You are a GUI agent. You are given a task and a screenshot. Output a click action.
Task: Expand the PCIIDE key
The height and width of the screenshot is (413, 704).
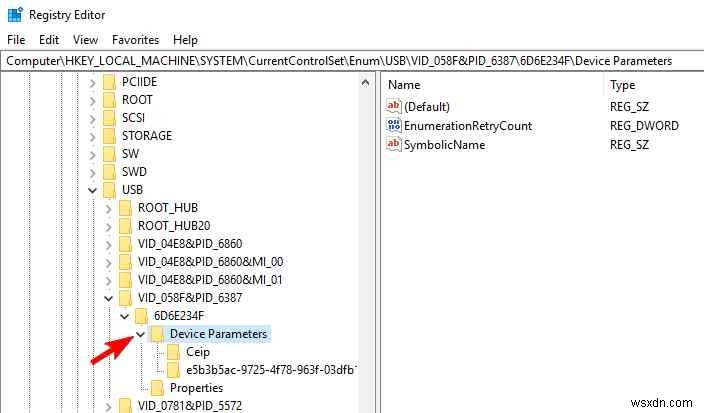pyautogui.click(x=92, y=83)
